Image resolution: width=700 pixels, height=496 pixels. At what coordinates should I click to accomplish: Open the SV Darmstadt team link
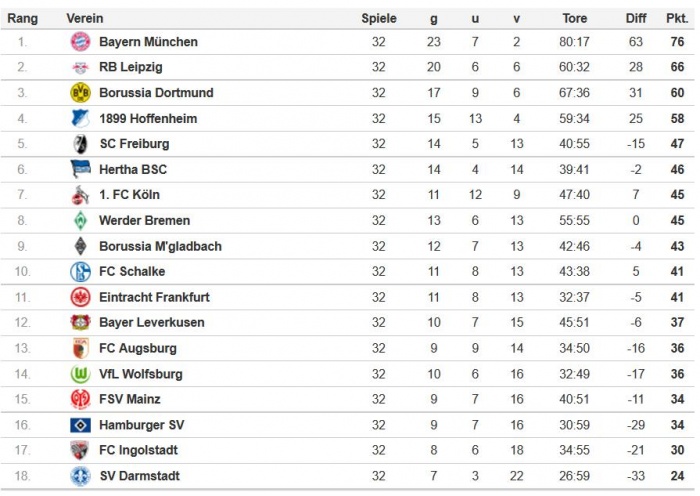(139, 476)
